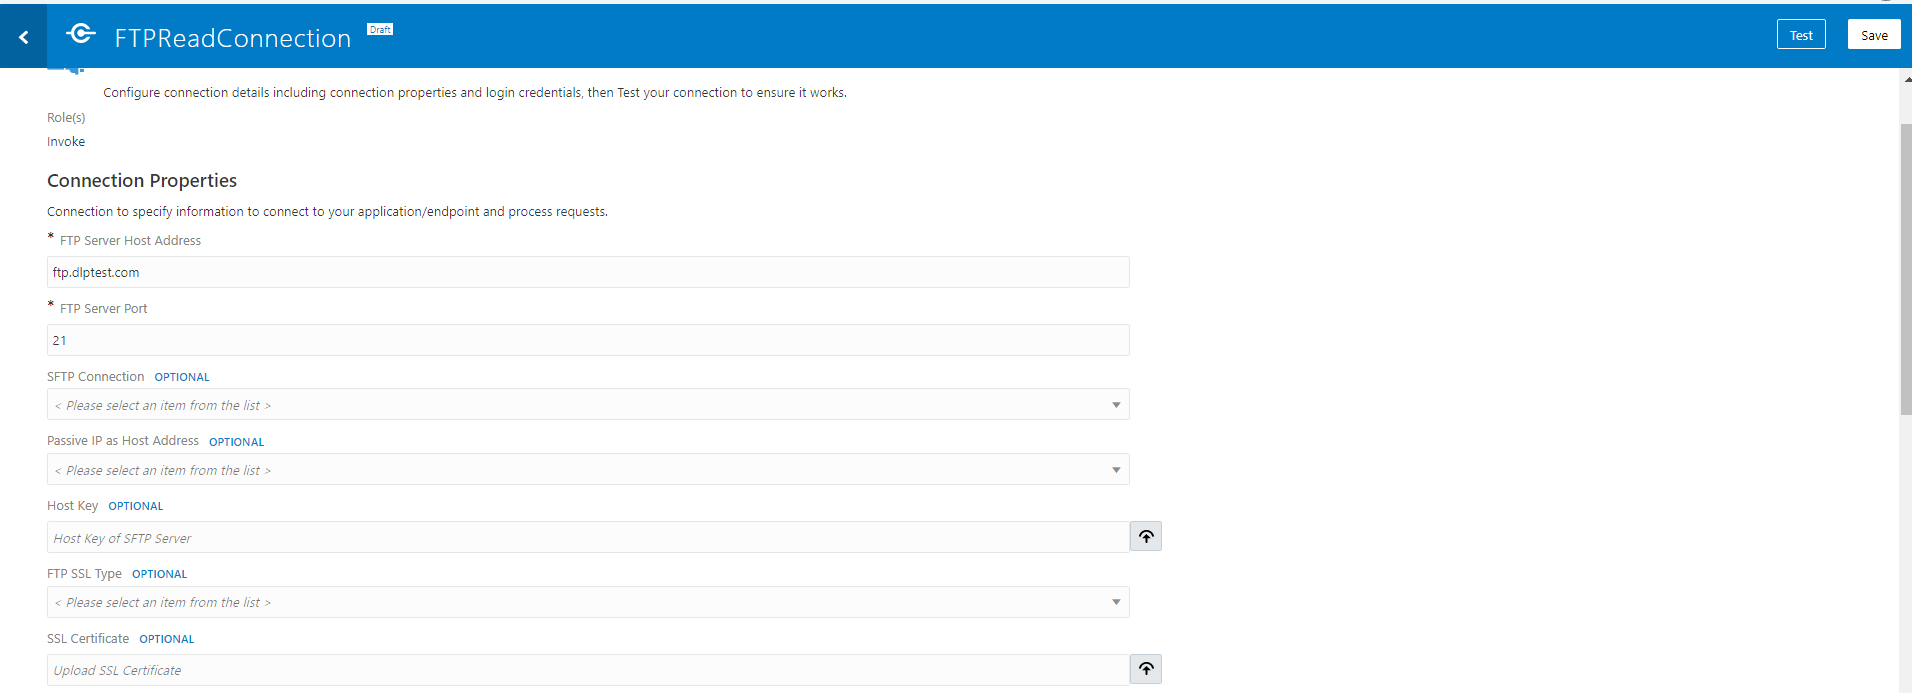The width and height of the screenshot is (1912, 693).
Task: Click SSL Certificate label
Action: [88, 639]
